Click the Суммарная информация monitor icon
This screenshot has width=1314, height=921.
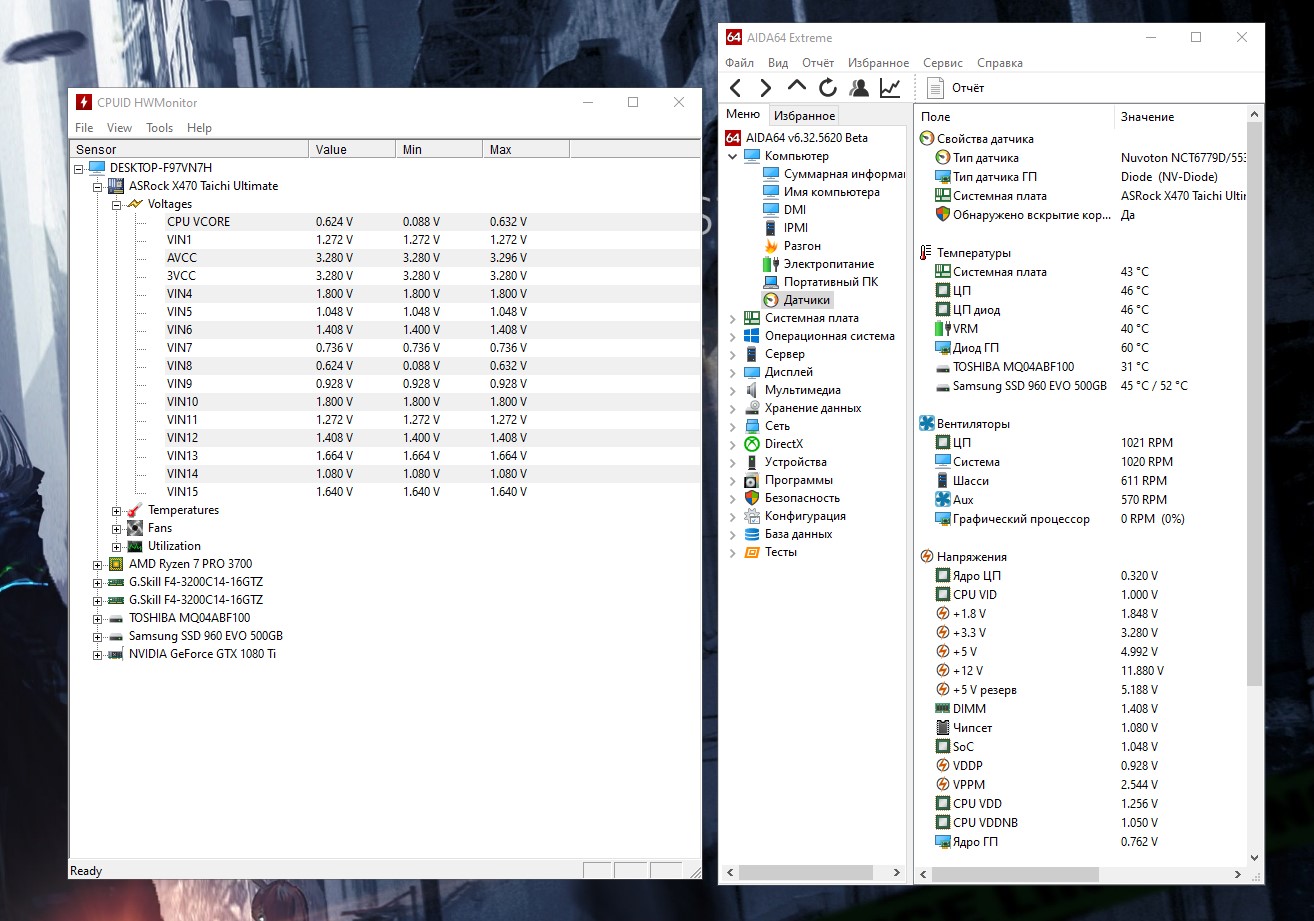pyautogui.click(x=771, y=174)
